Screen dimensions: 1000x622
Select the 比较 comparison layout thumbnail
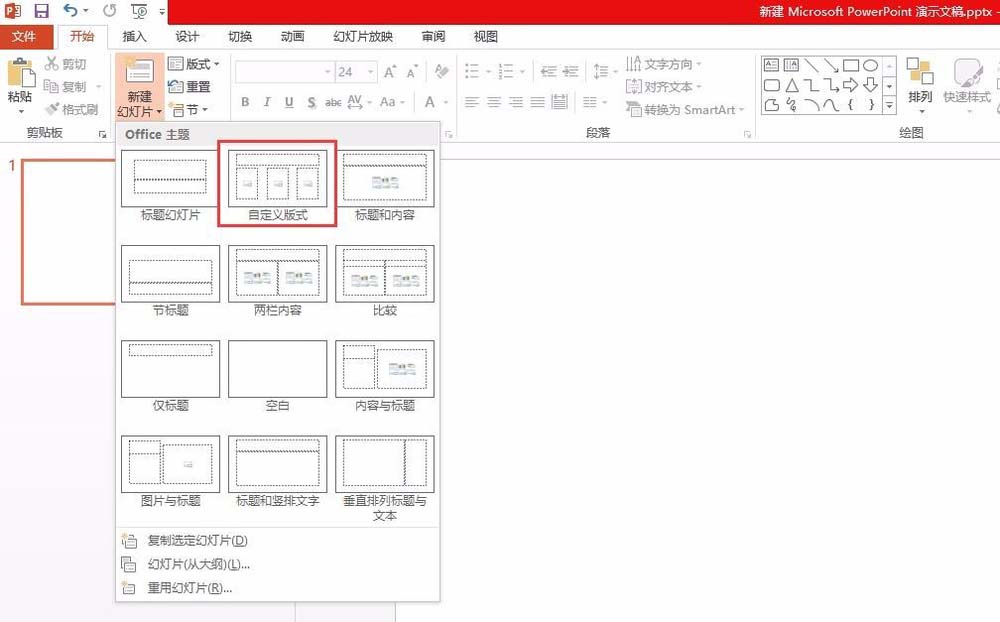click(x=385, y=274)
